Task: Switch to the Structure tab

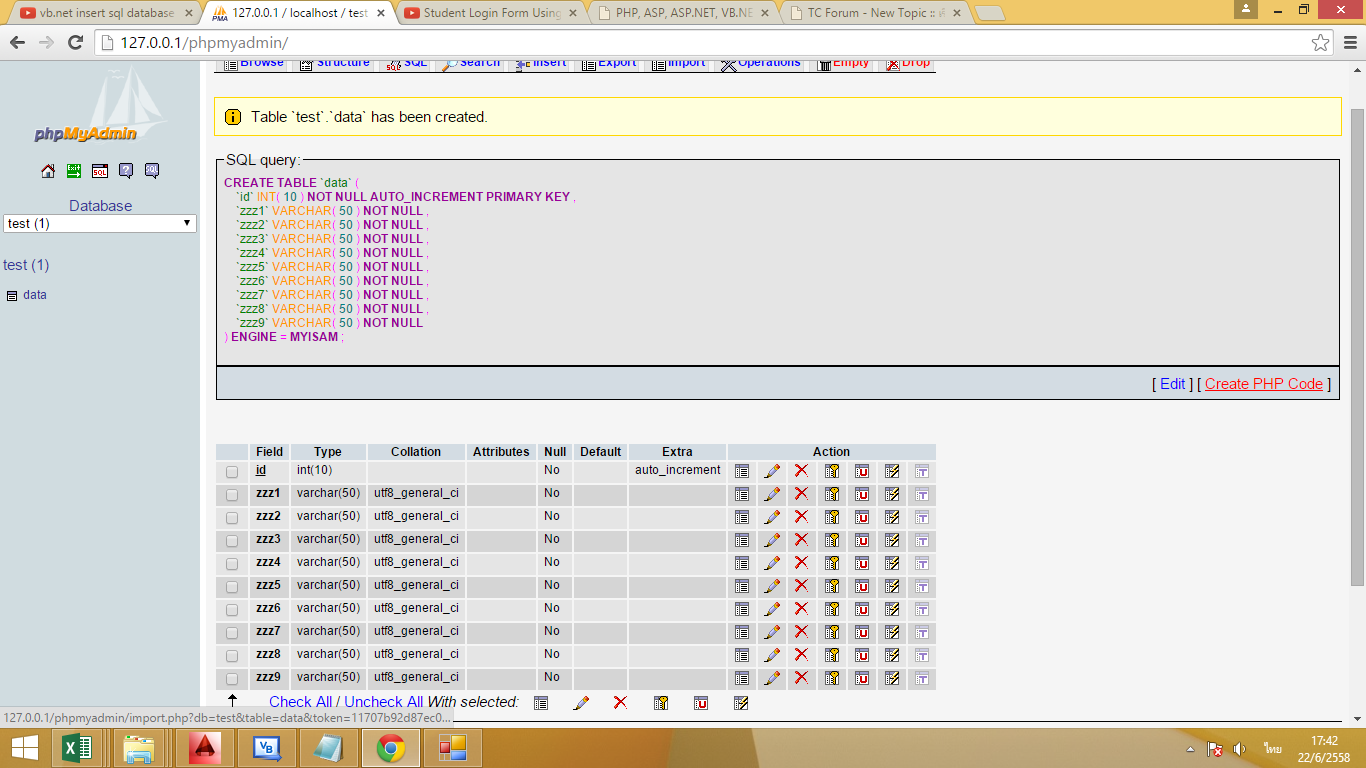Action: click(x=335, y=65)
